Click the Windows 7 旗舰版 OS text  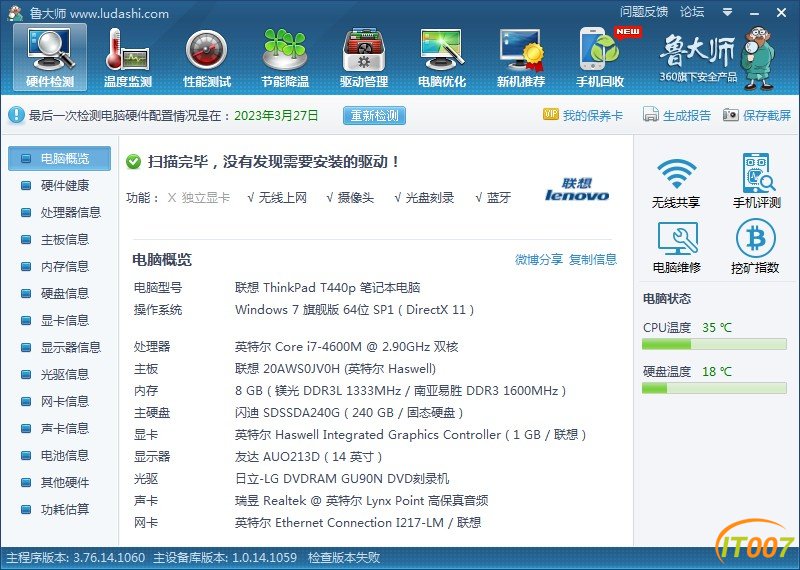coord(354,310)
